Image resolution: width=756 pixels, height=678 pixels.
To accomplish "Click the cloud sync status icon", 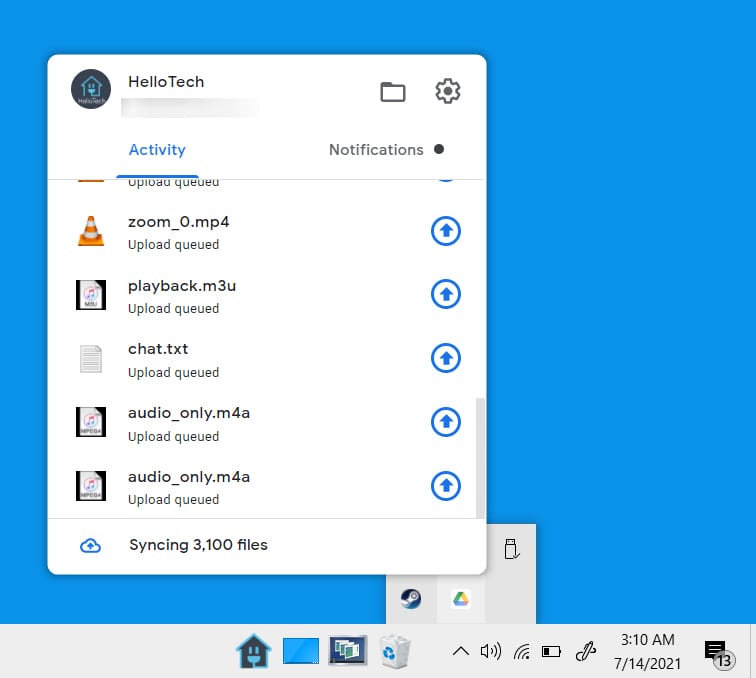I will tap(90, 546).
